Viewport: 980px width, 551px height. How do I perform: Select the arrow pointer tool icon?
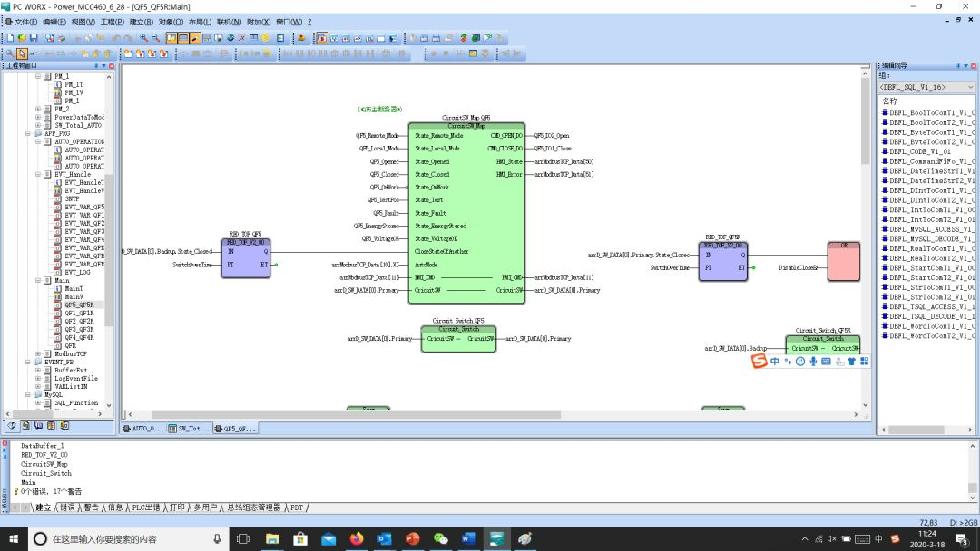click(22, 53)
